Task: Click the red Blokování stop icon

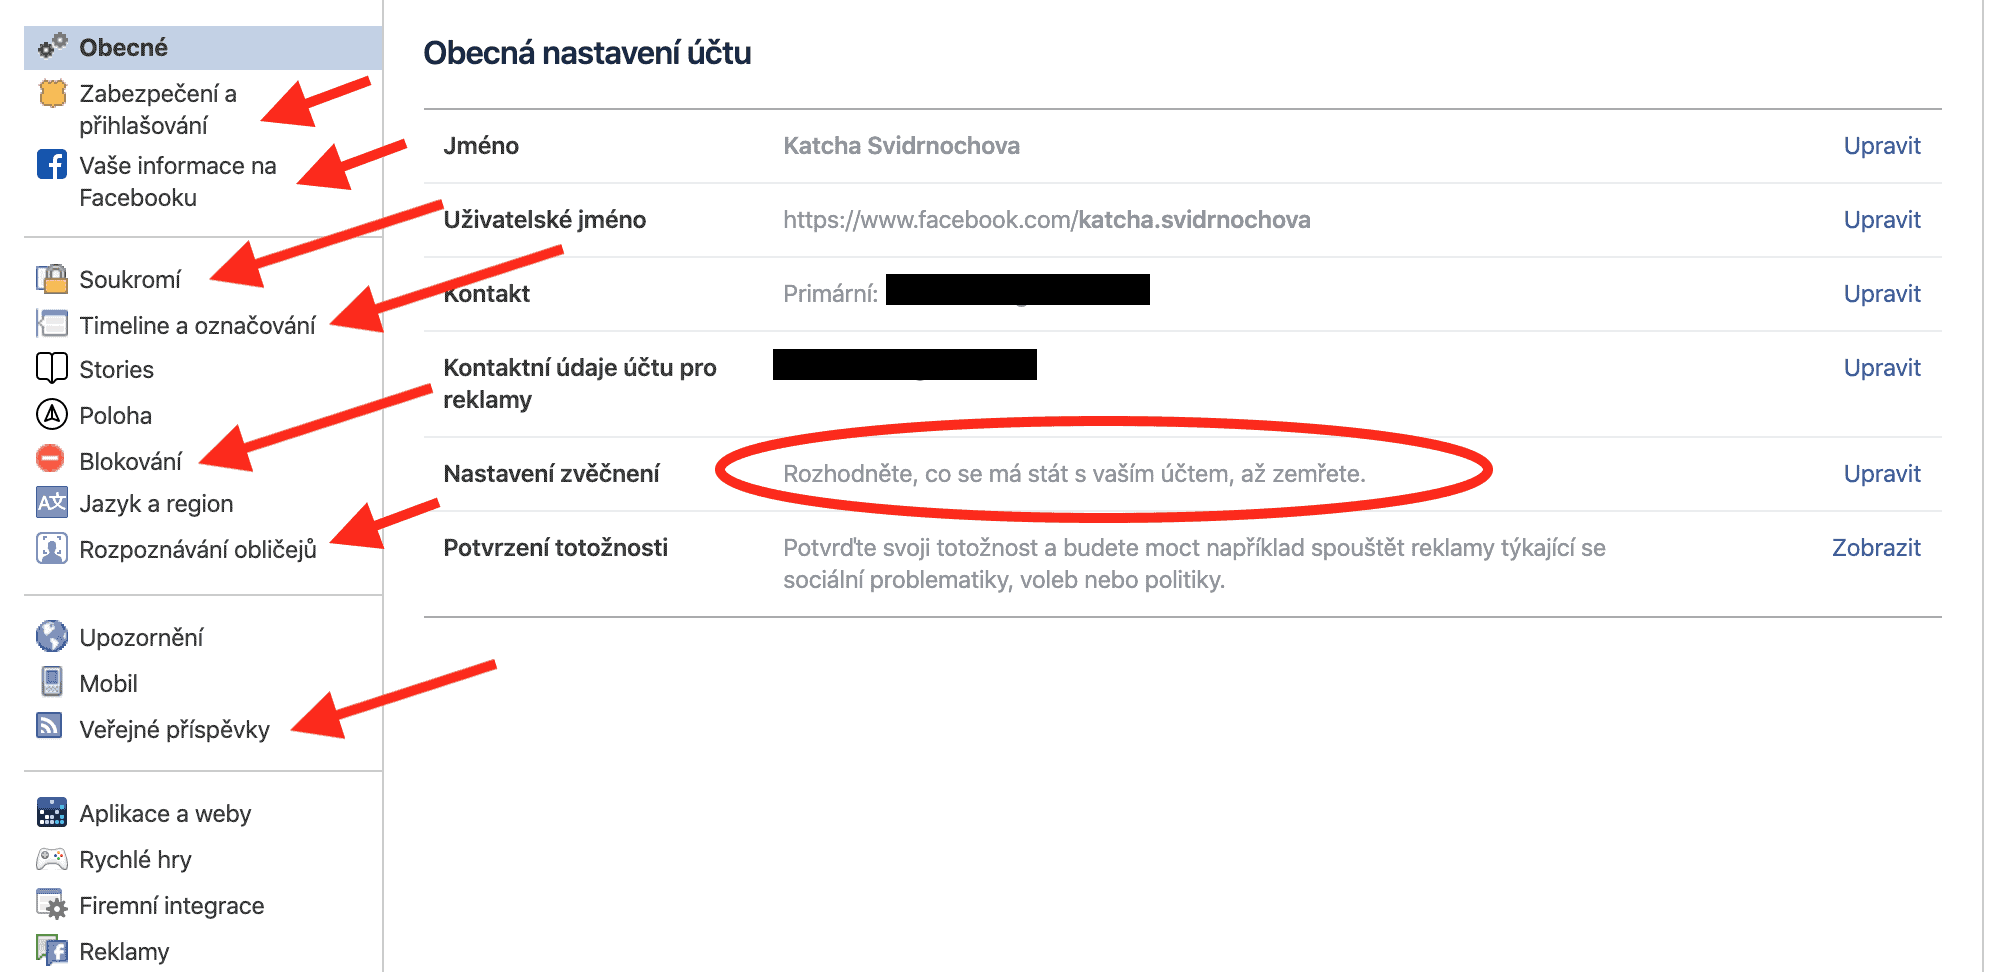Action: click(x=50, y=458)
